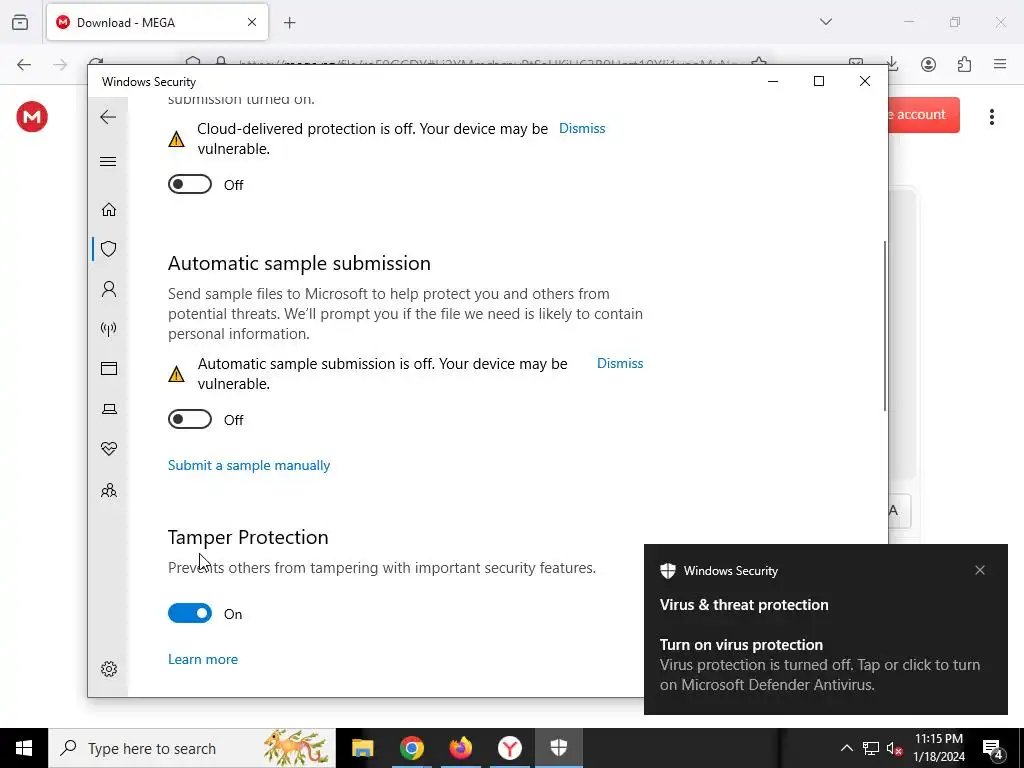Open the Windows Start menu

[24, 748]
